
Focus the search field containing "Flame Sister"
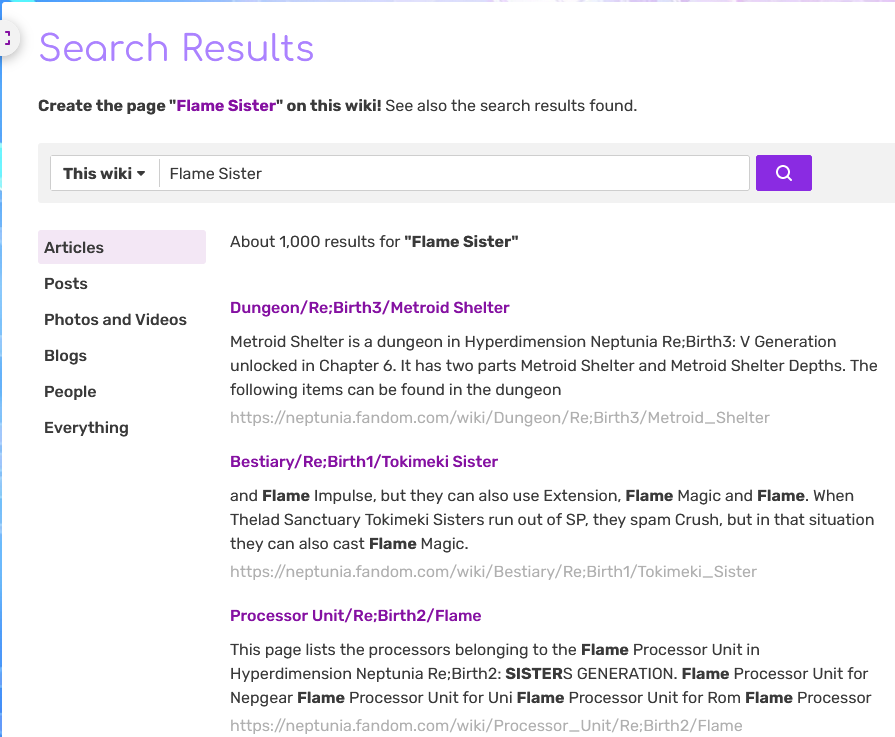tap(454, 173)
